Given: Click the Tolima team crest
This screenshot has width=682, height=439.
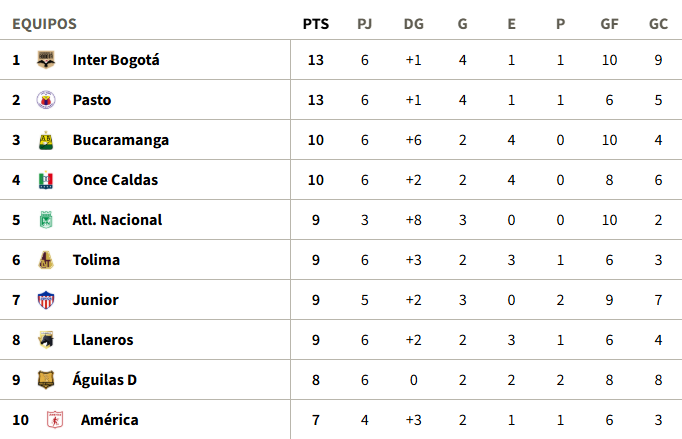Looking at the screenshot, I should pyautogui.click(x=45, y=260).
